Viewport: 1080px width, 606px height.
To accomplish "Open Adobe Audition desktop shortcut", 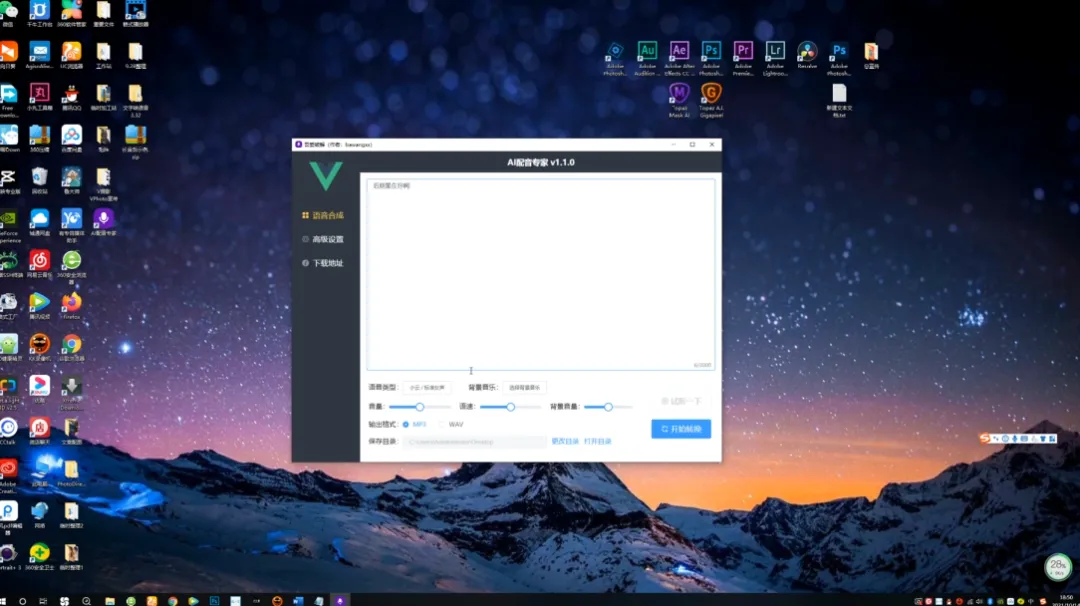I will [646, 59].
